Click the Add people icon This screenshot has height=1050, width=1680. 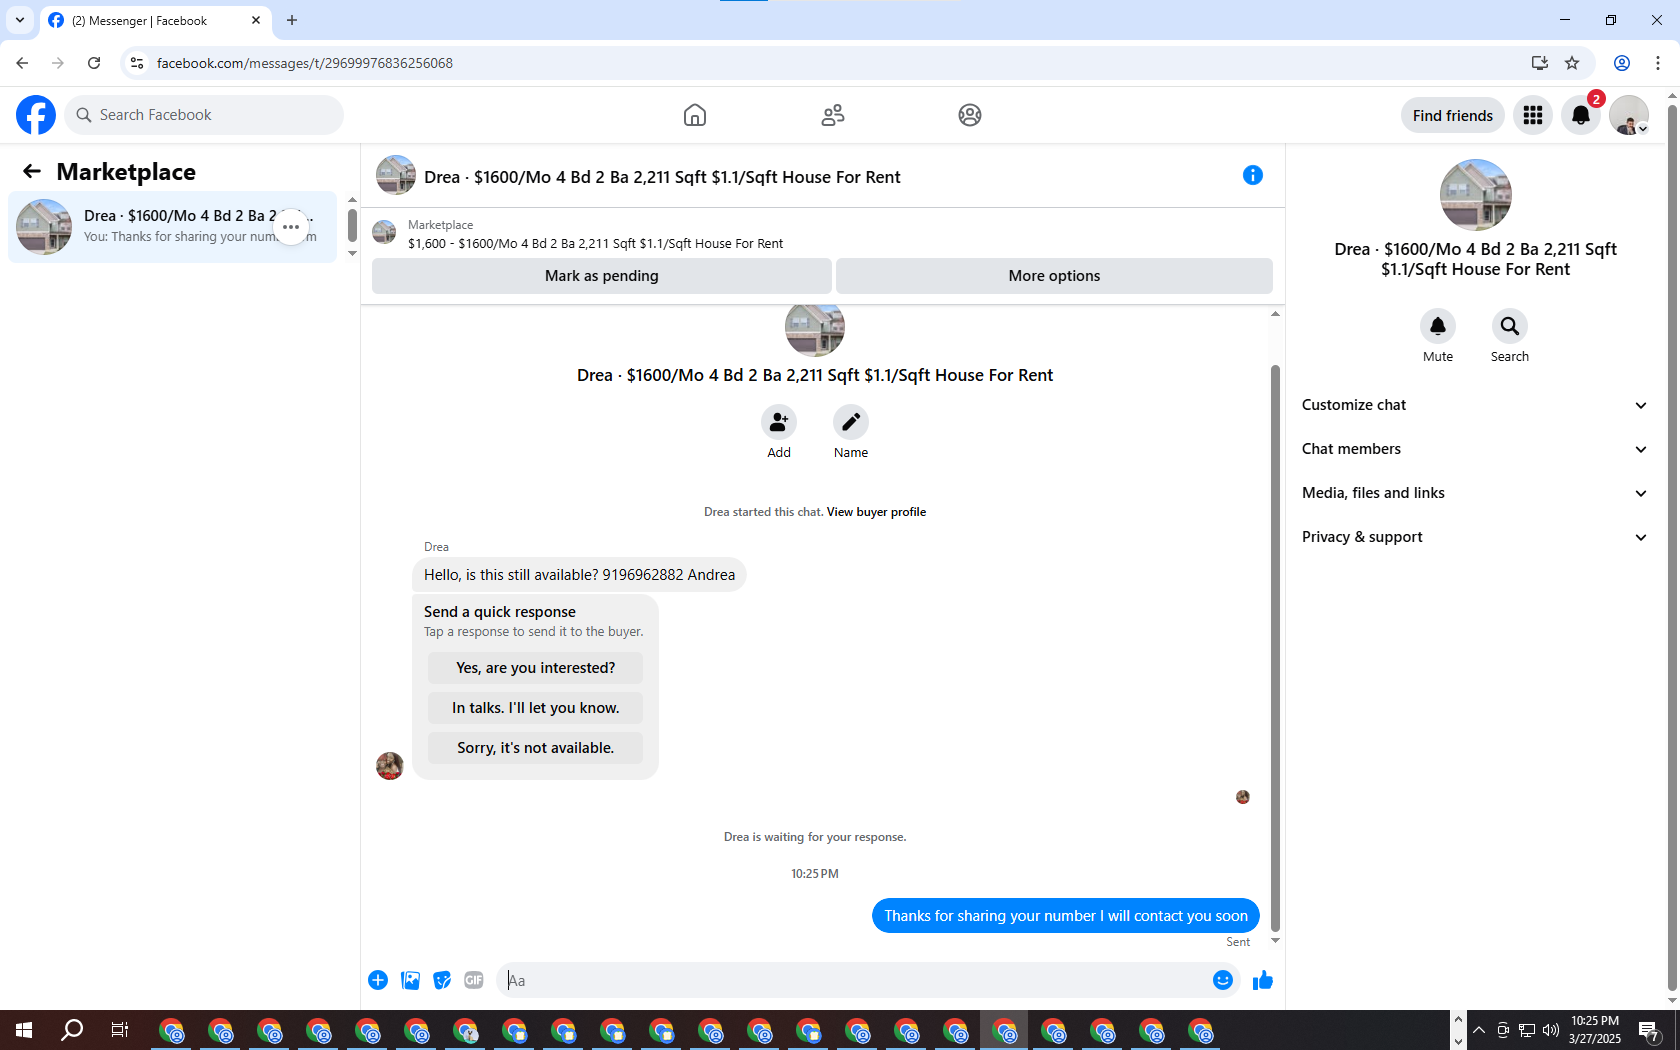779,422
